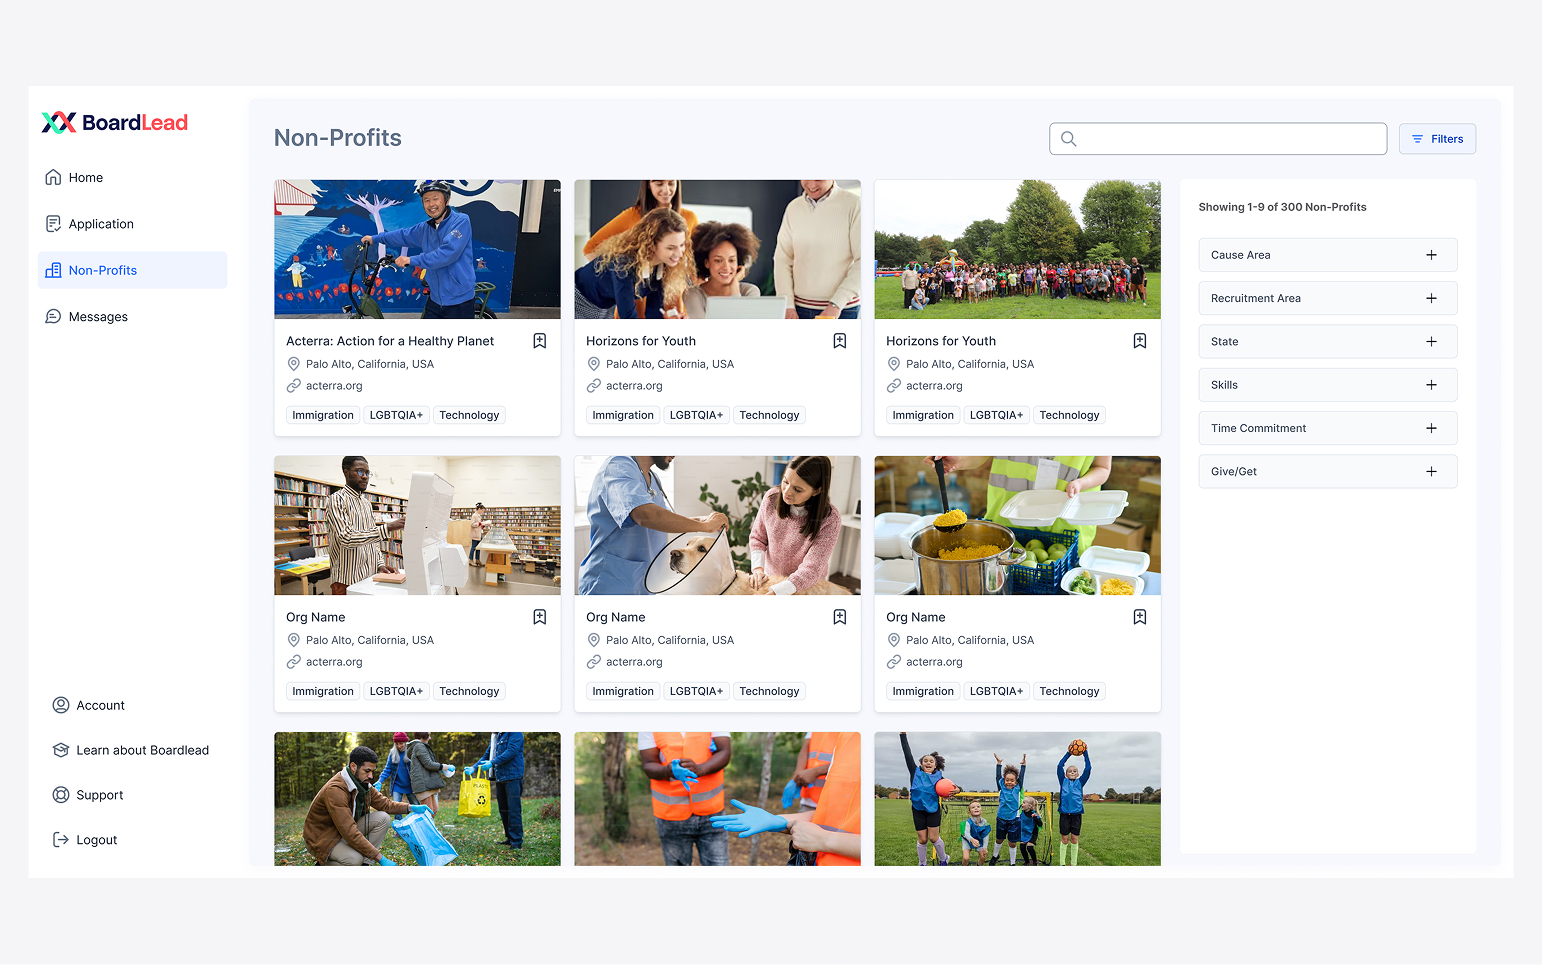The height and width of the screenshot is (965, 1542).
Task: Save the Org Name card with library photo
Action: click(539, 617)
